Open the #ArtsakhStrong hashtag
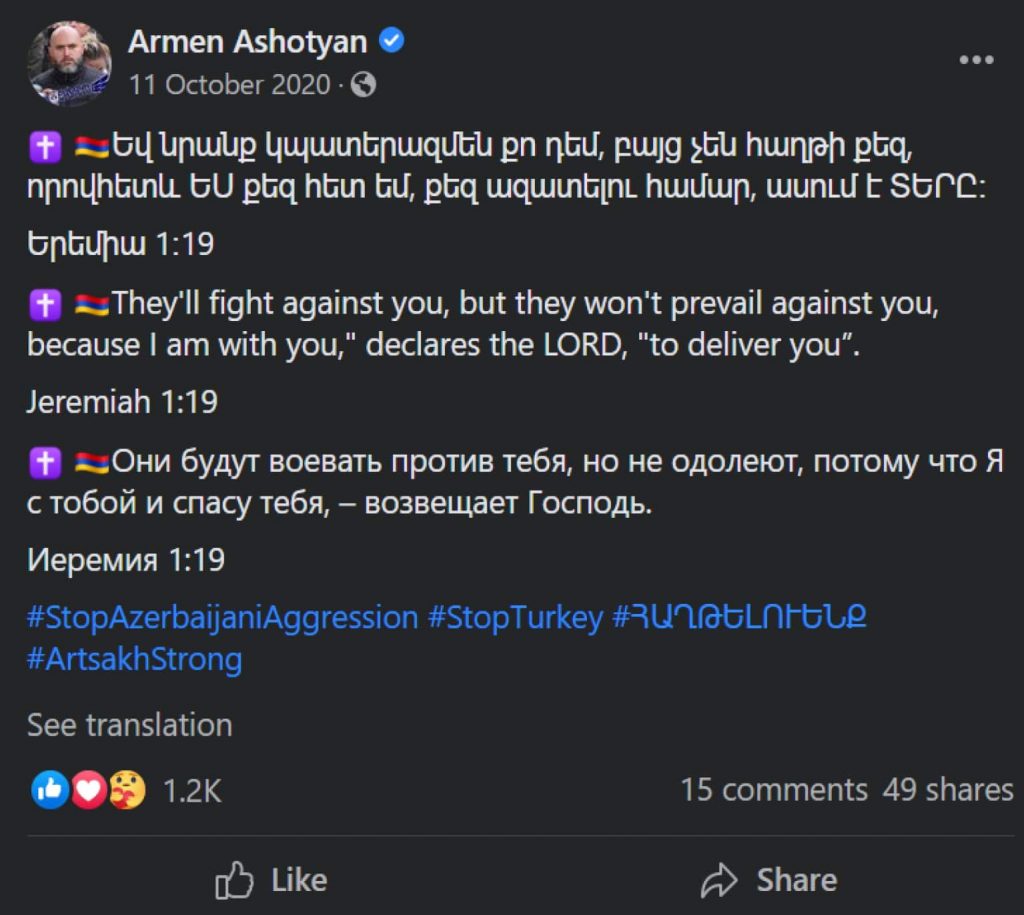 coord(134,659)
